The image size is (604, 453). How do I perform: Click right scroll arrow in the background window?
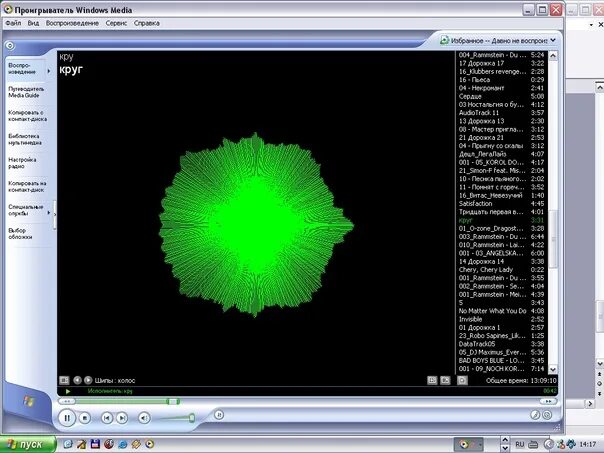(590, 403)
